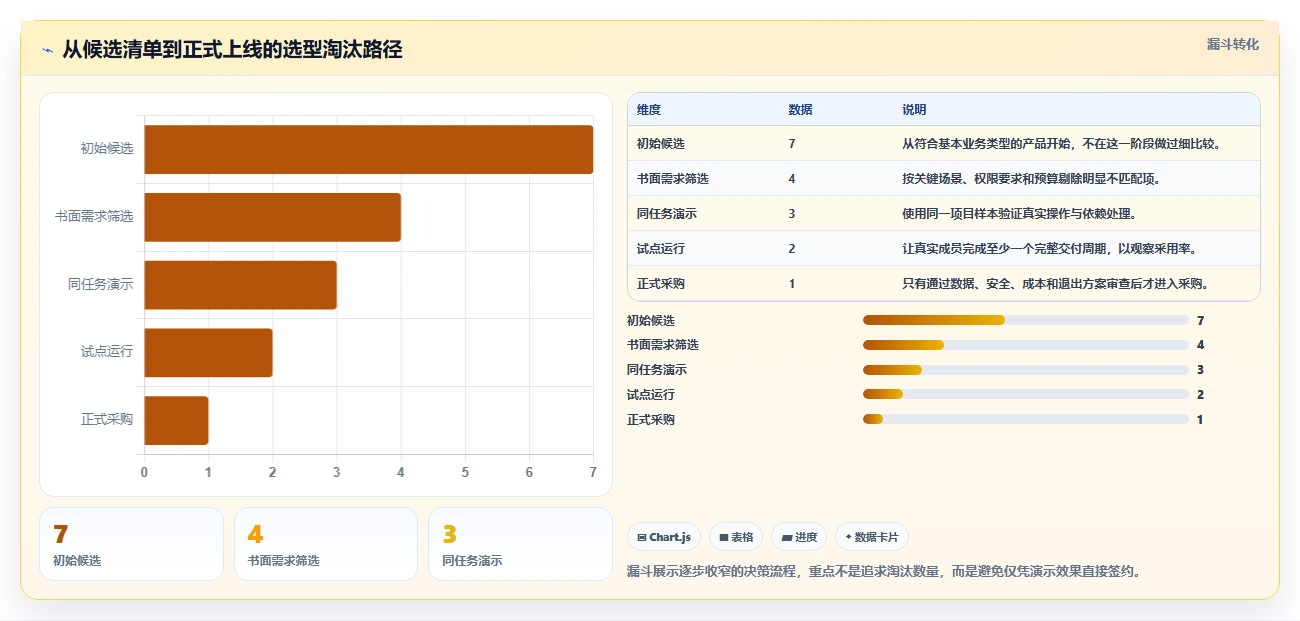
Task: Click the 说明 column header
Action: (914, 109)
